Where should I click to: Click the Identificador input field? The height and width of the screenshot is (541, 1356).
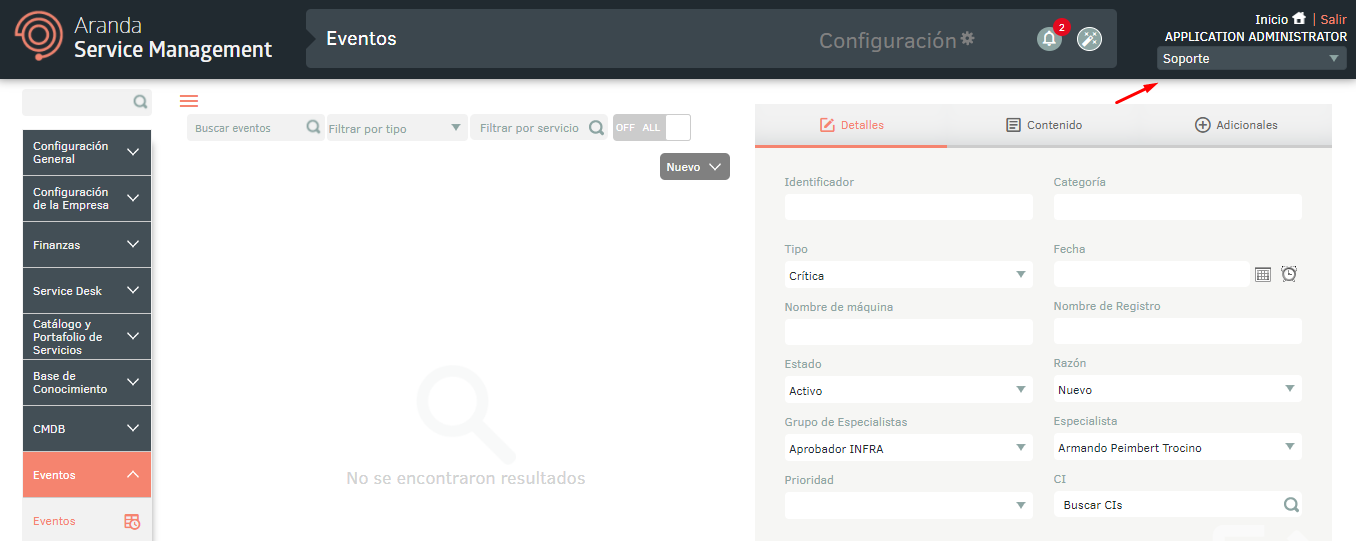click(908, 207)
